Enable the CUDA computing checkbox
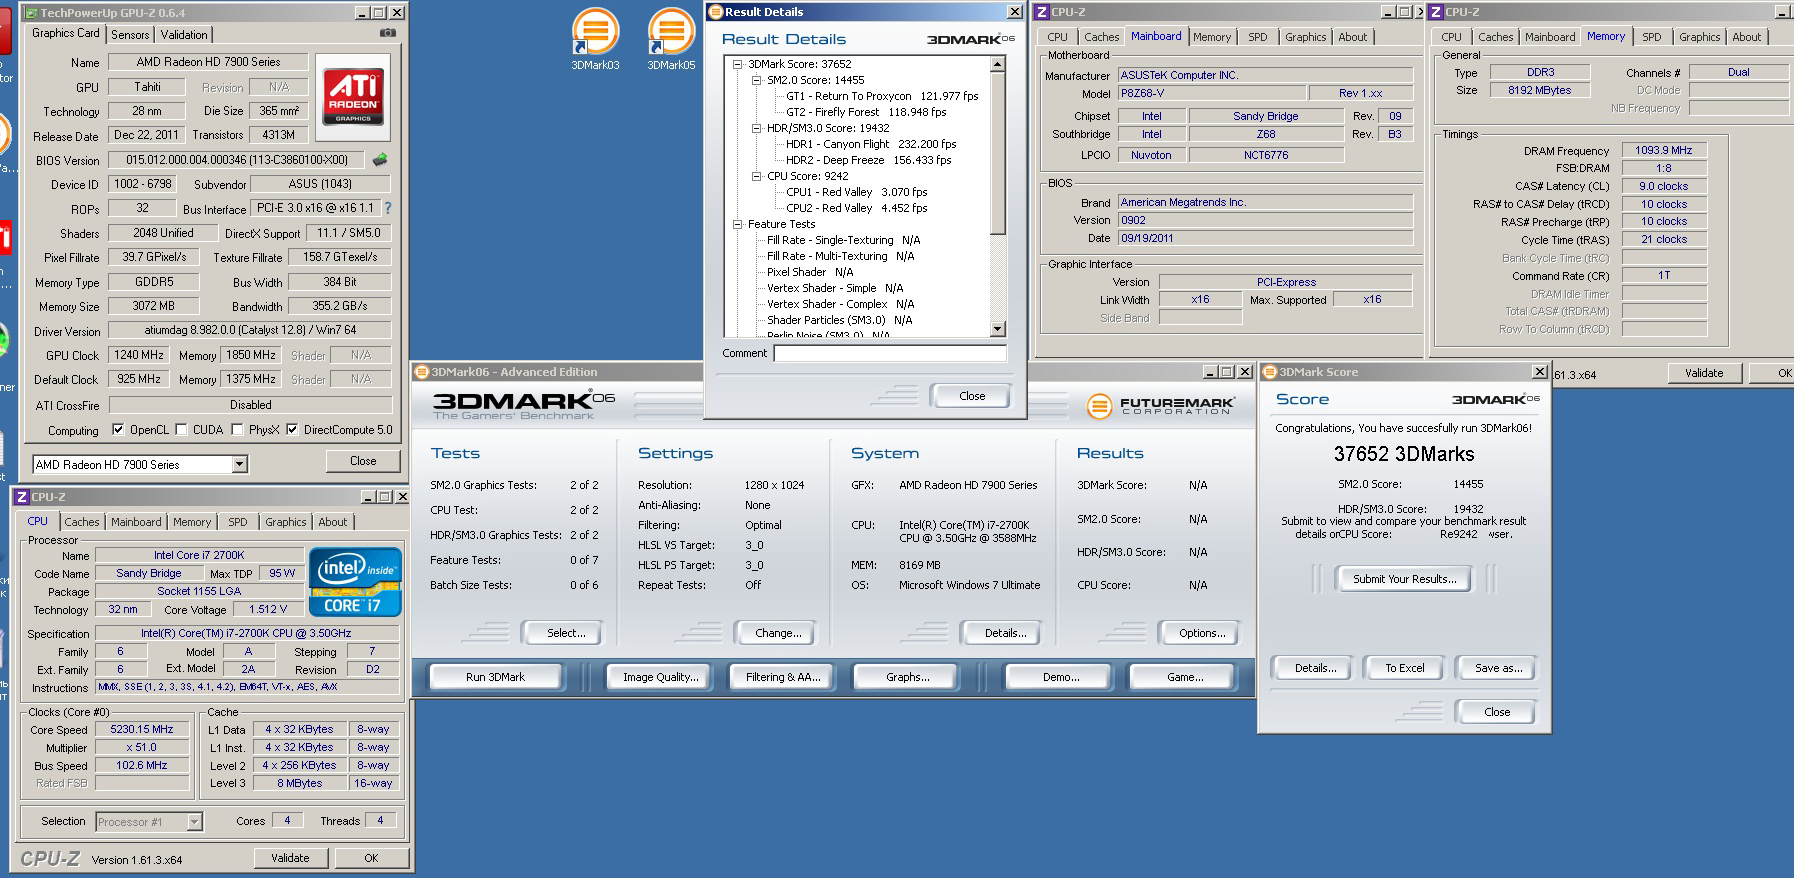Screen dimensions: 1794x878 click(x=181, y=430)
